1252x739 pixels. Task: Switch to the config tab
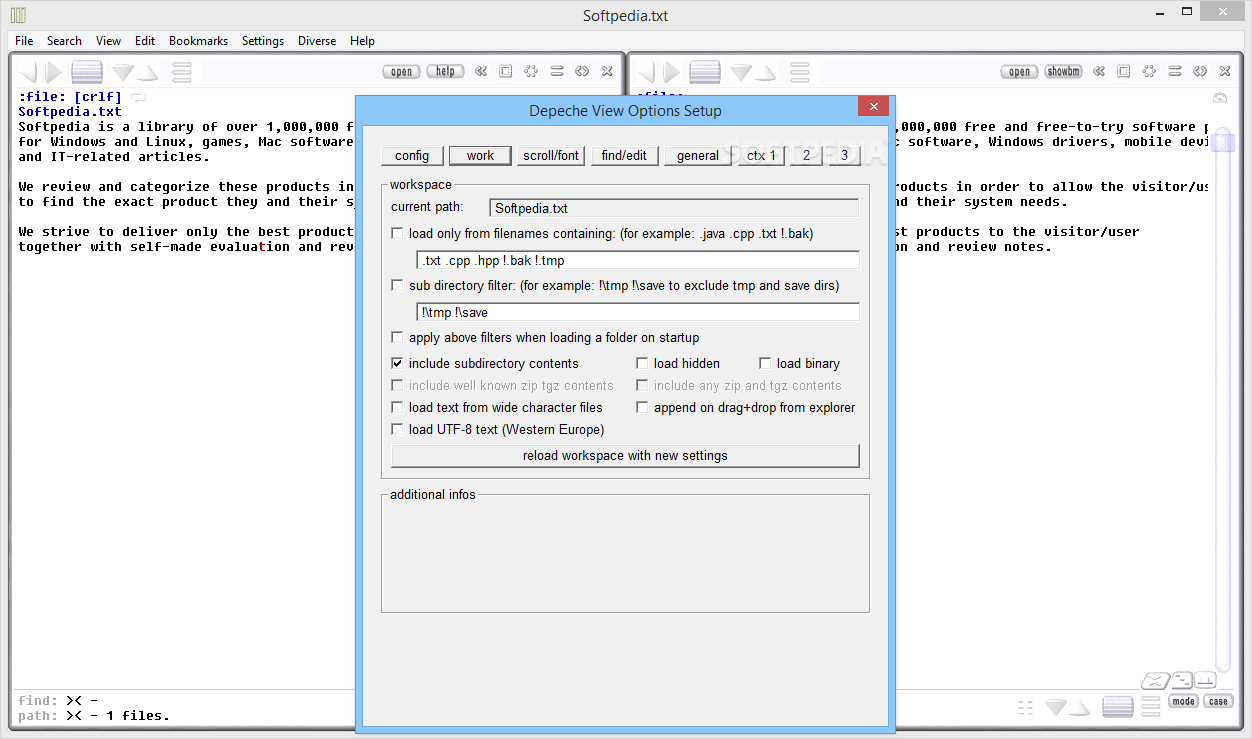click(412, 155)
